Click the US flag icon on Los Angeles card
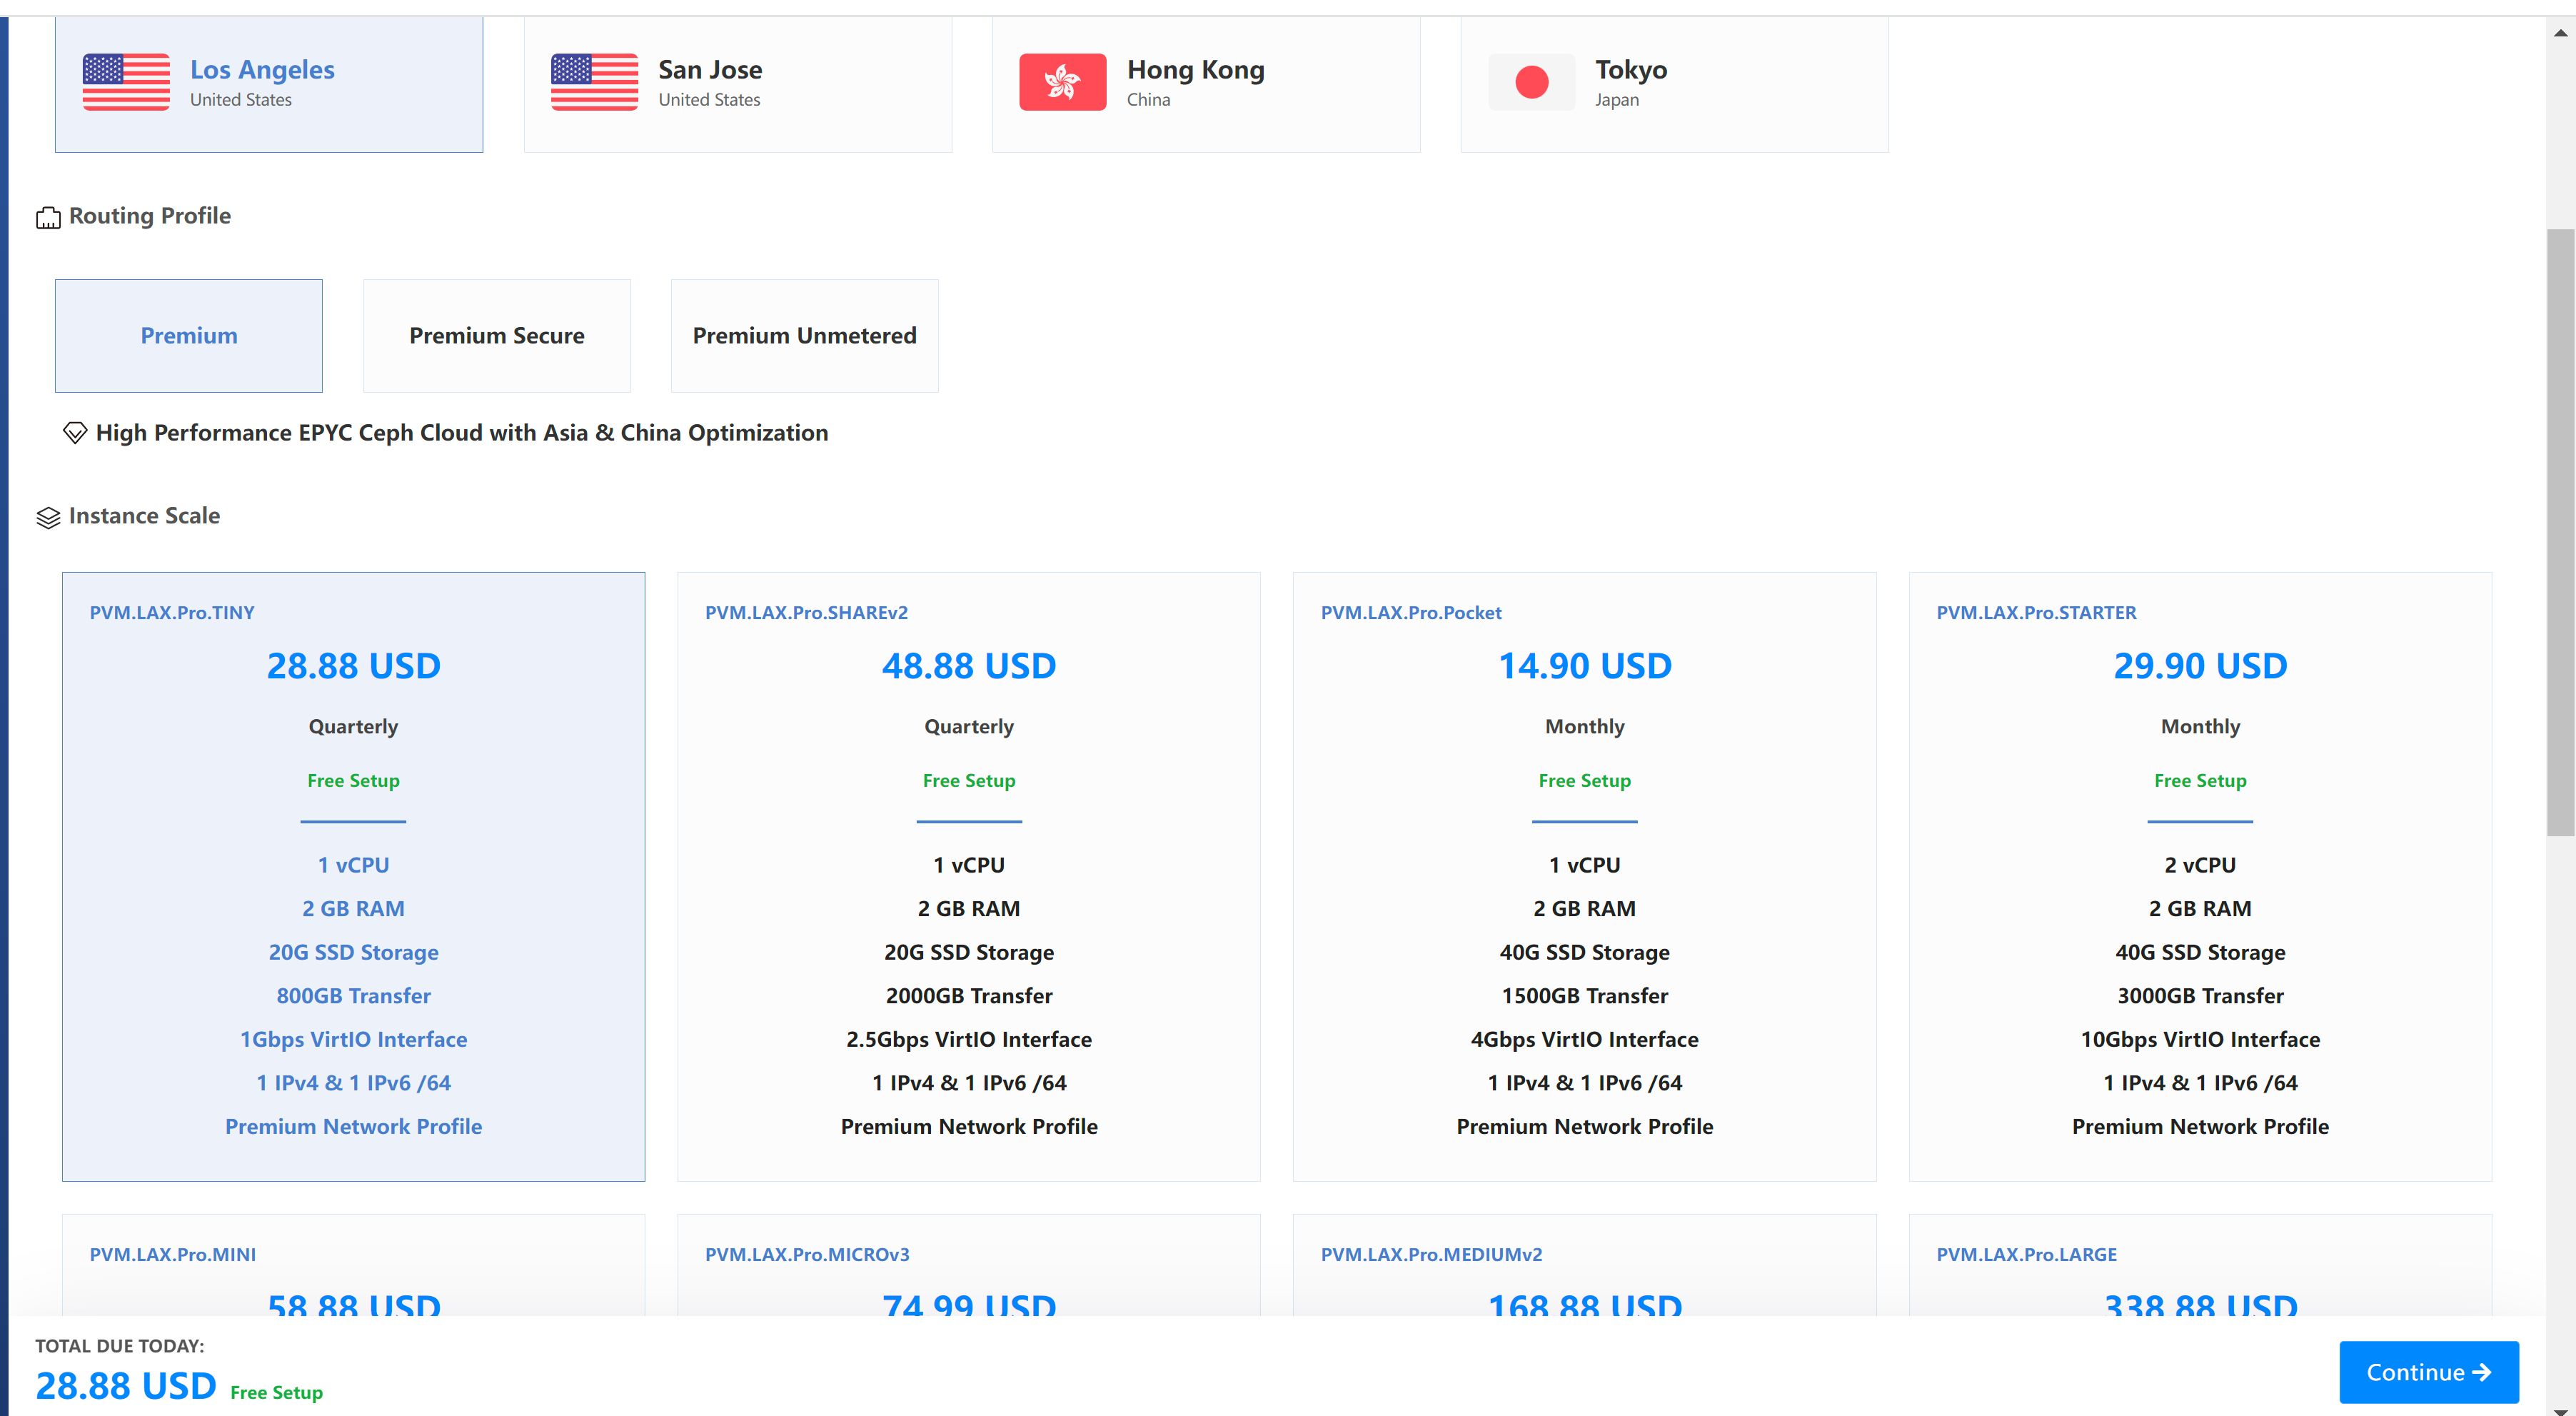This screenshot has width=2576, height=1416. coord(126,83)
